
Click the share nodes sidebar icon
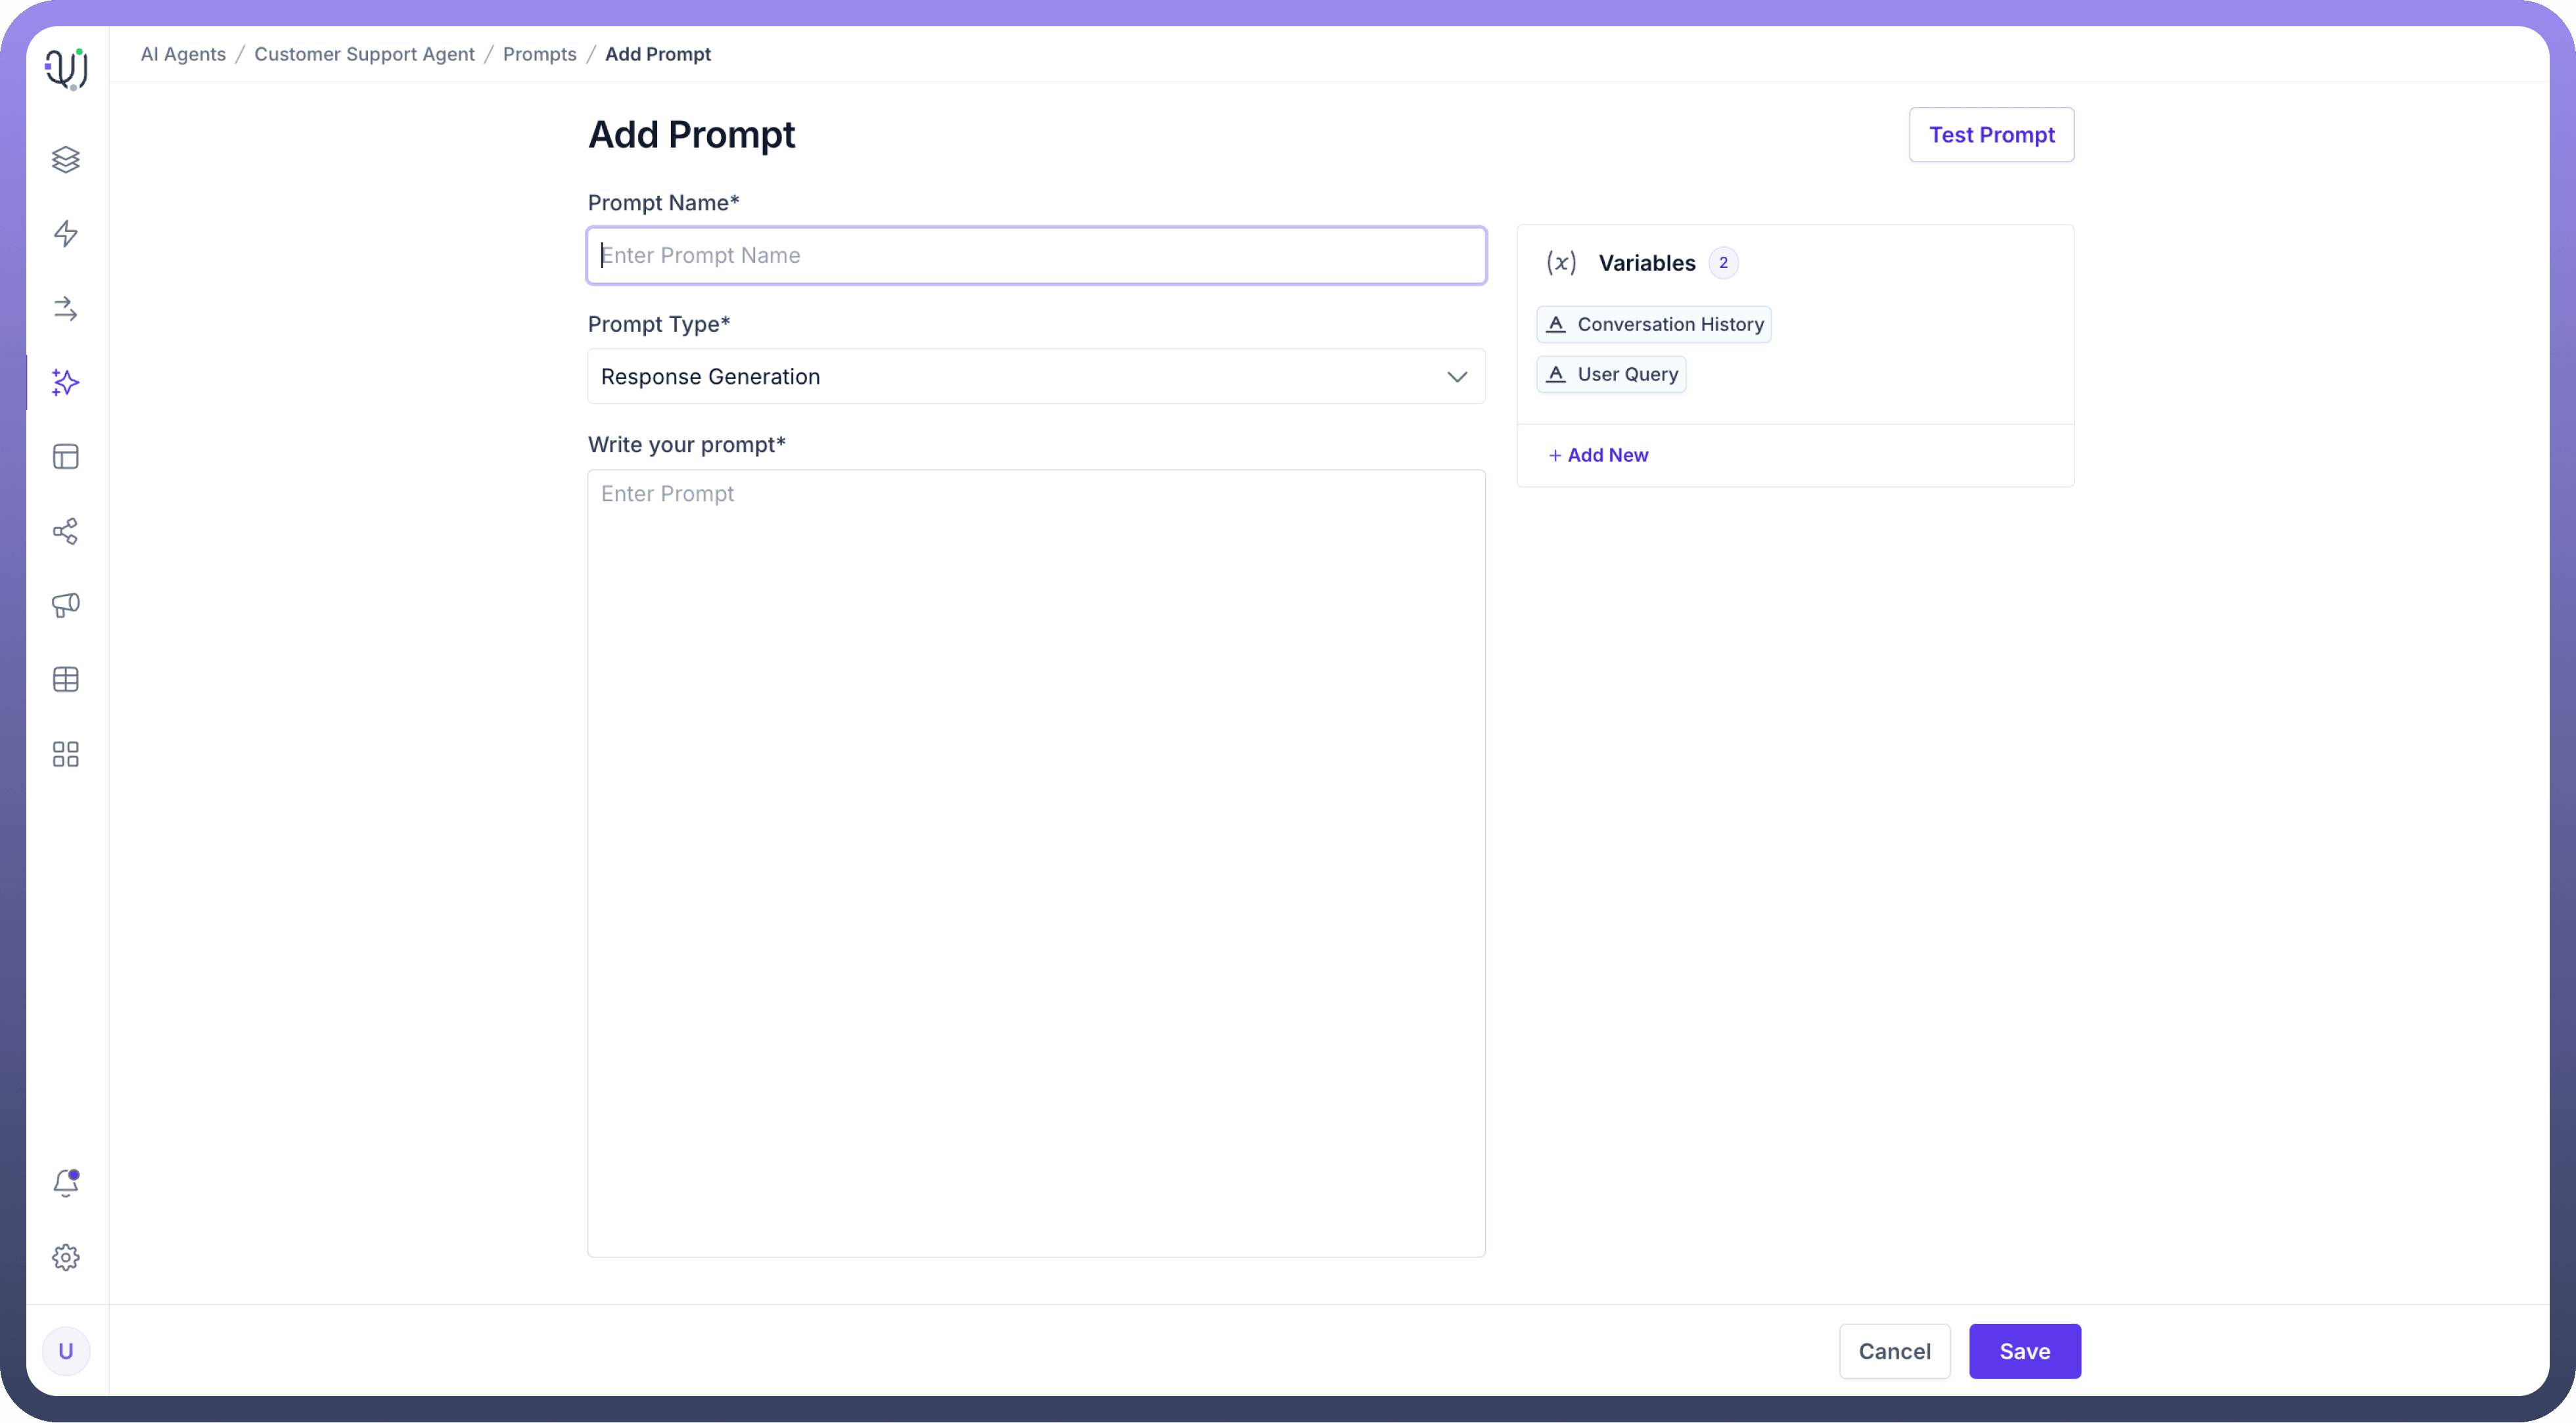pos(66,531)
